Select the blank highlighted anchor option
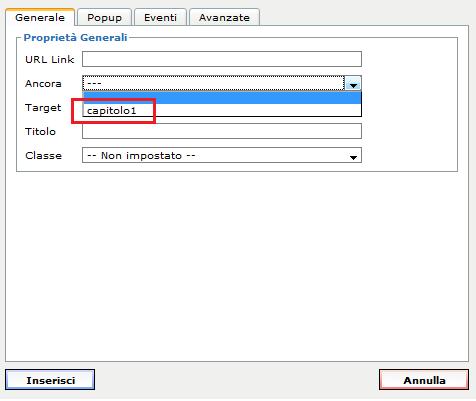The width and height of the screenshot is (476, 401). [x=222, y=98]
